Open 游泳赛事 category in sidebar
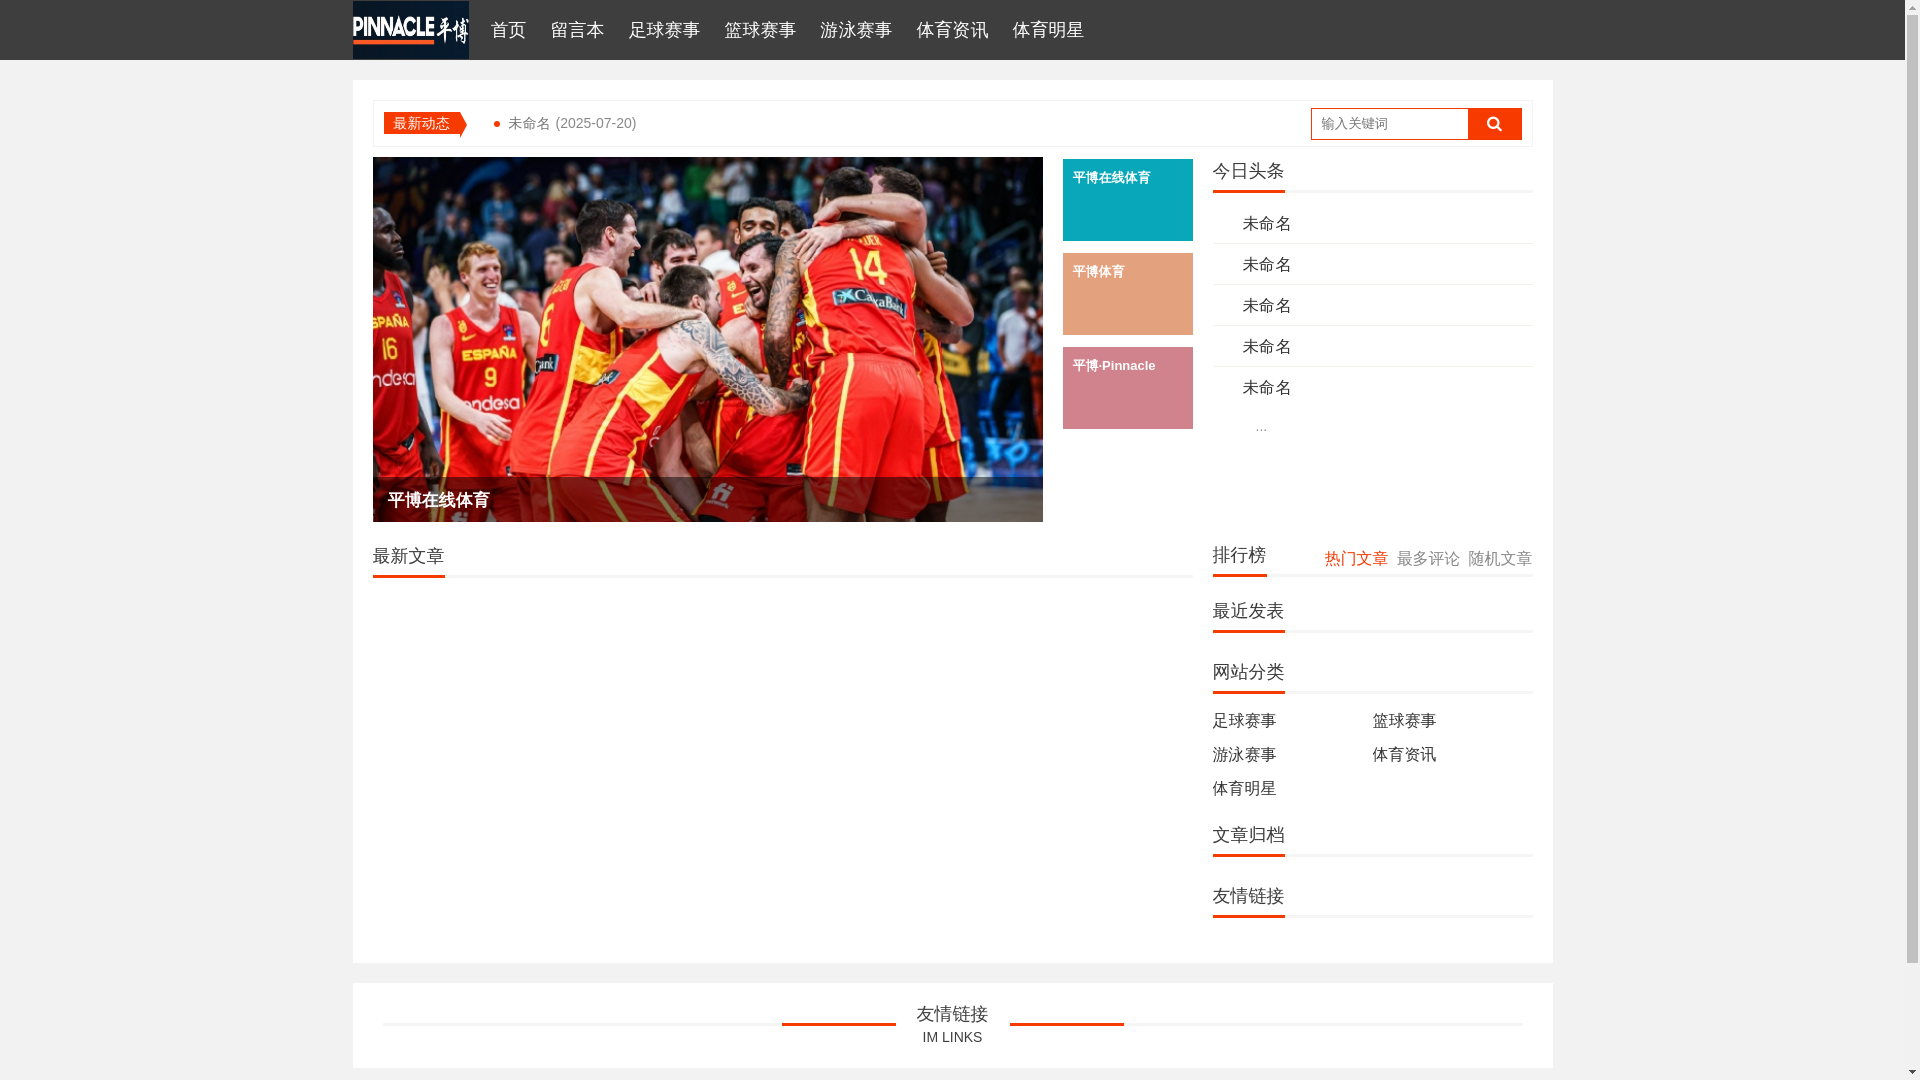The width and height of the screenshot is (1920, 1080). coord(1244,755)
